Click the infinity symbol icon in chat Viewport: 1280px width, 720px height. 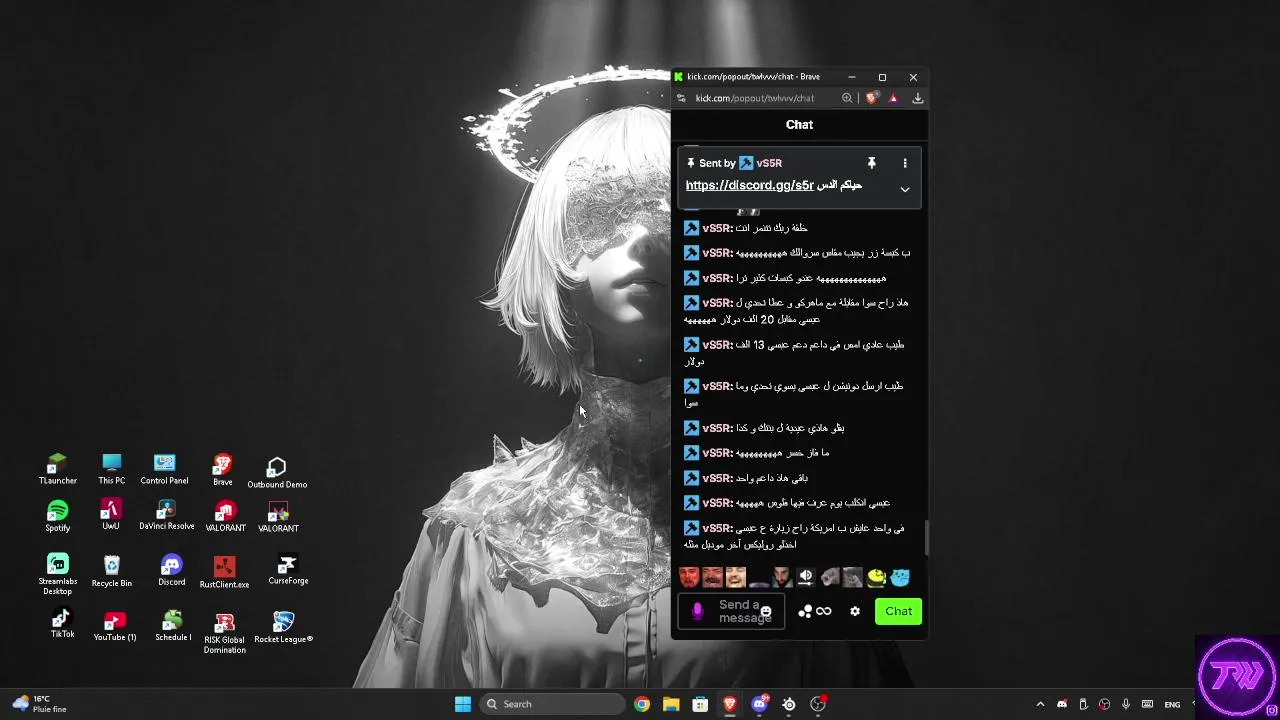click(824, 611)
